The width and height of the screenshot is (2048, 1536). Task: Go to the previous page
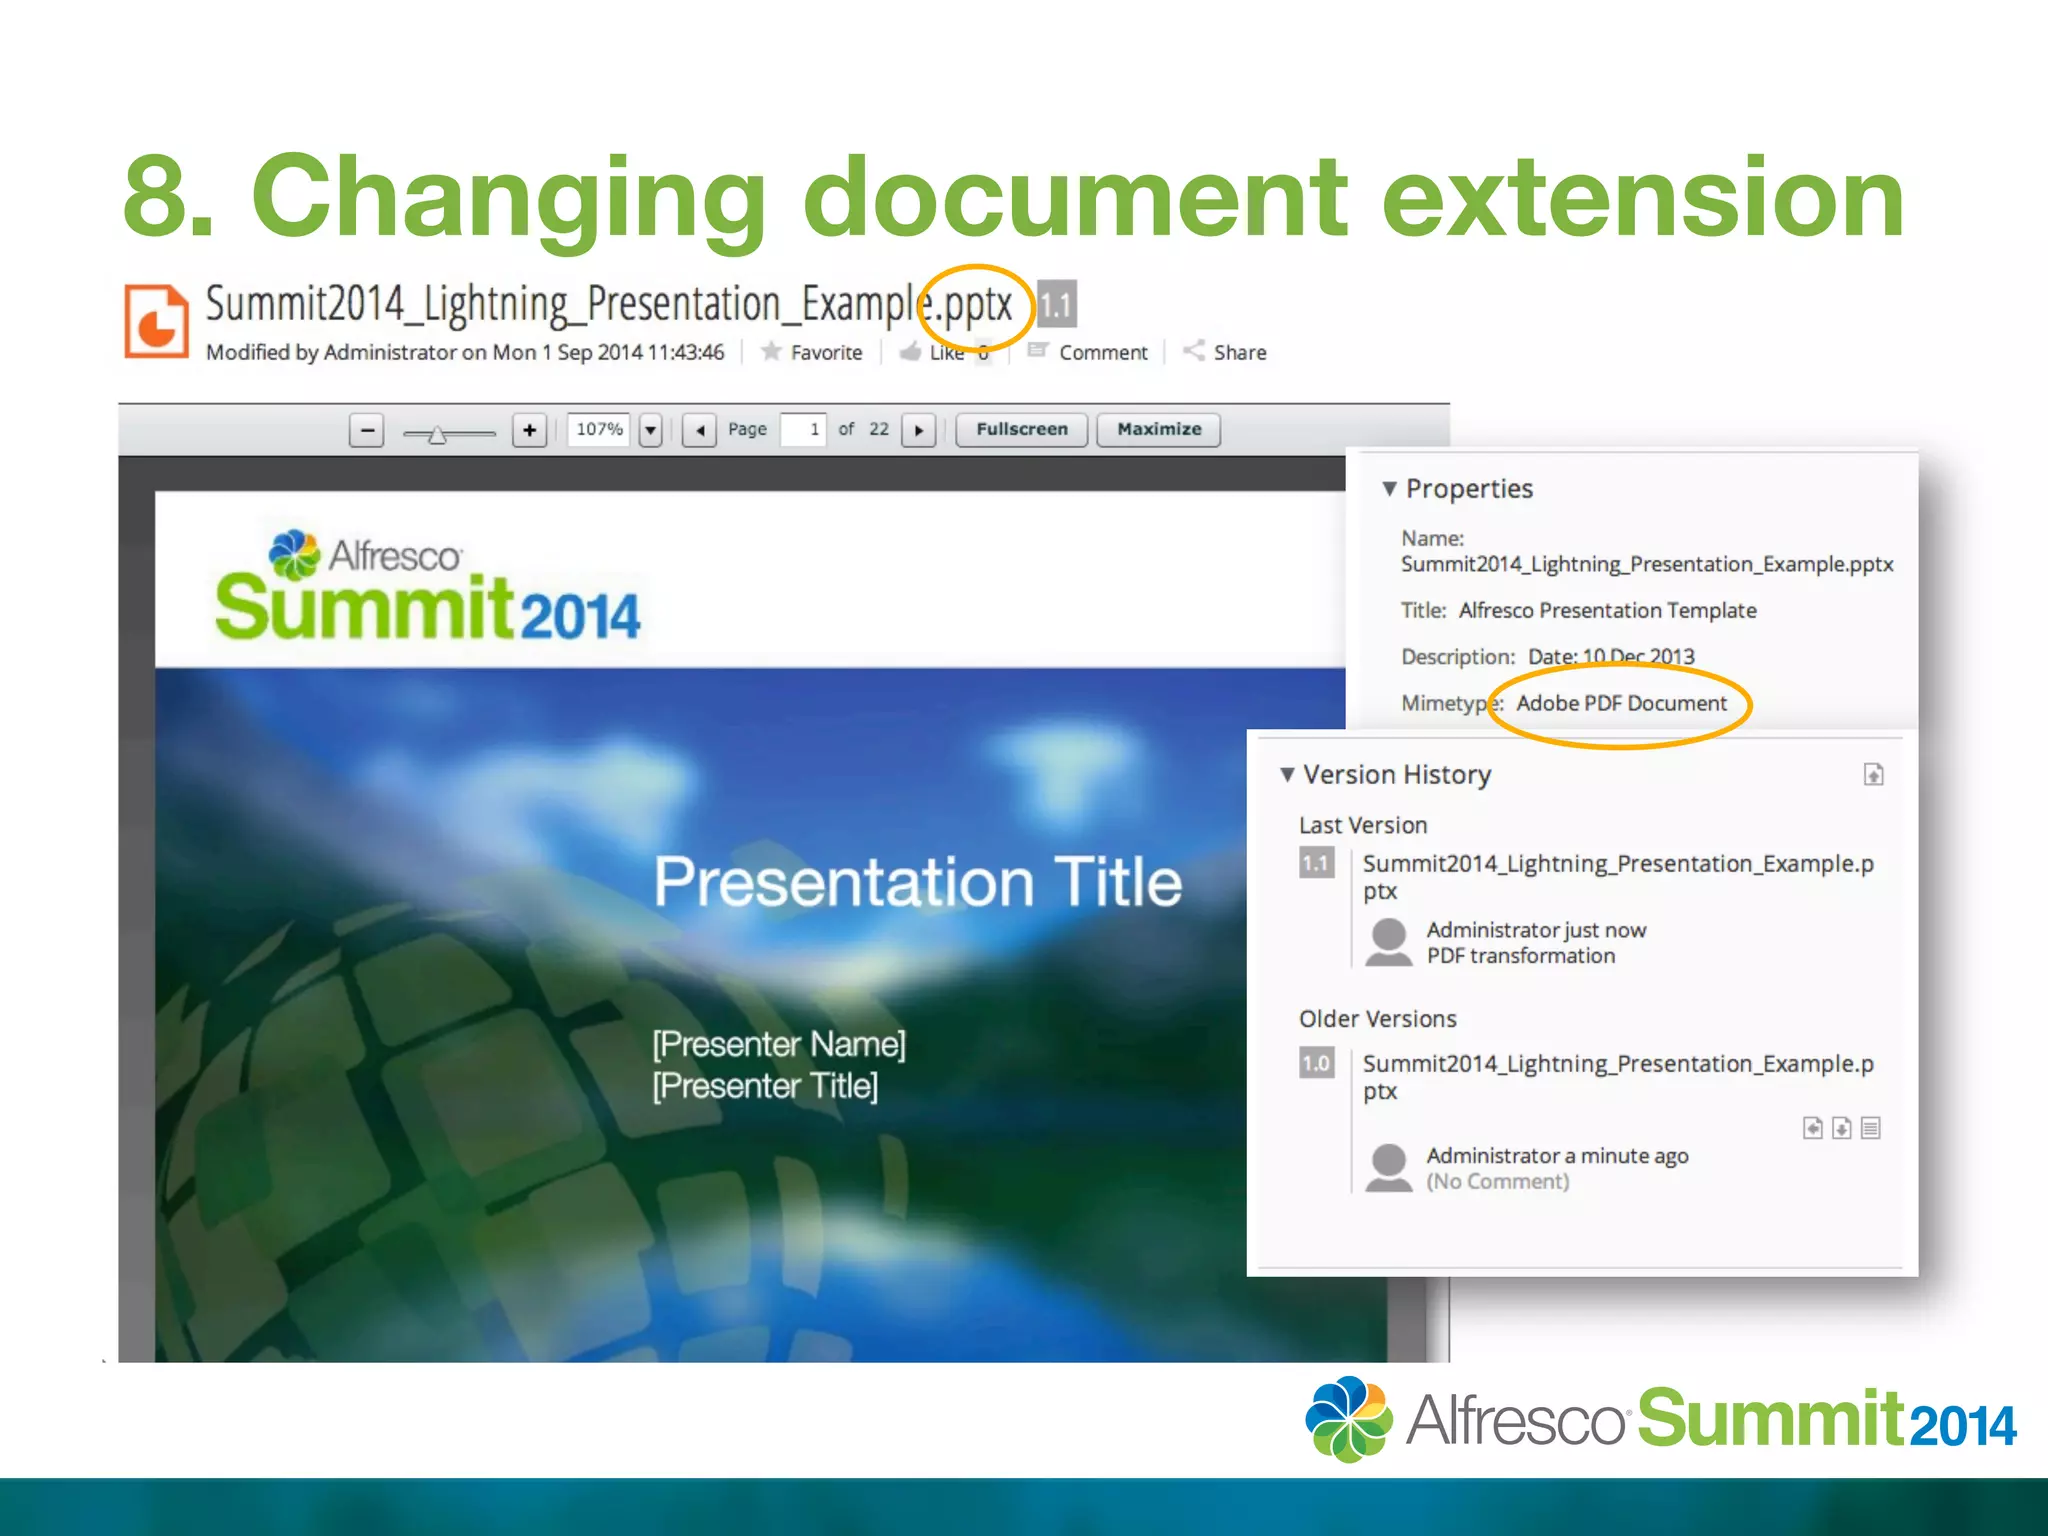point(700,430)
